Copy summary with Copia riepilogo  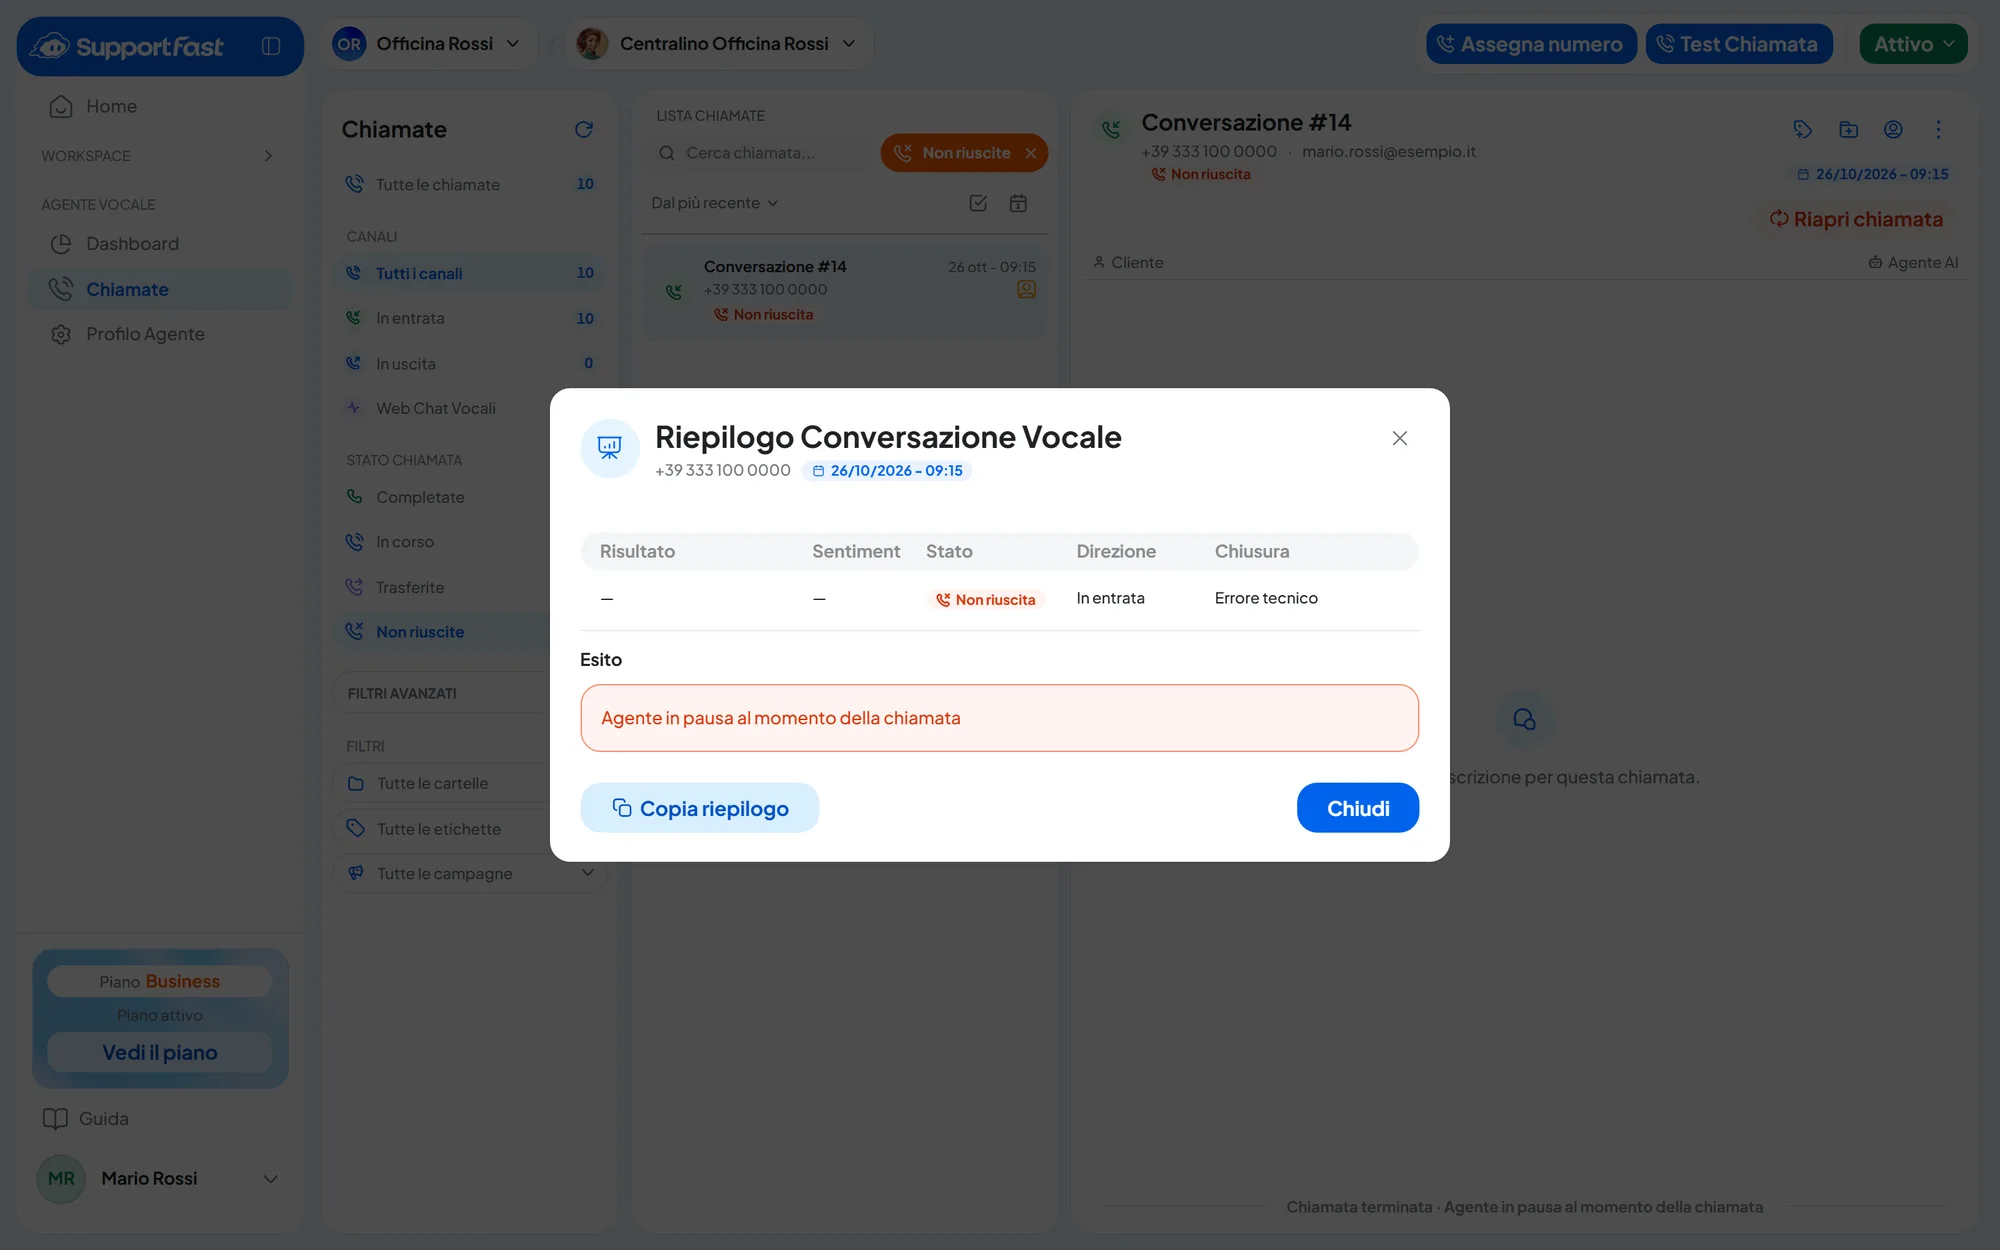[699, 808]
